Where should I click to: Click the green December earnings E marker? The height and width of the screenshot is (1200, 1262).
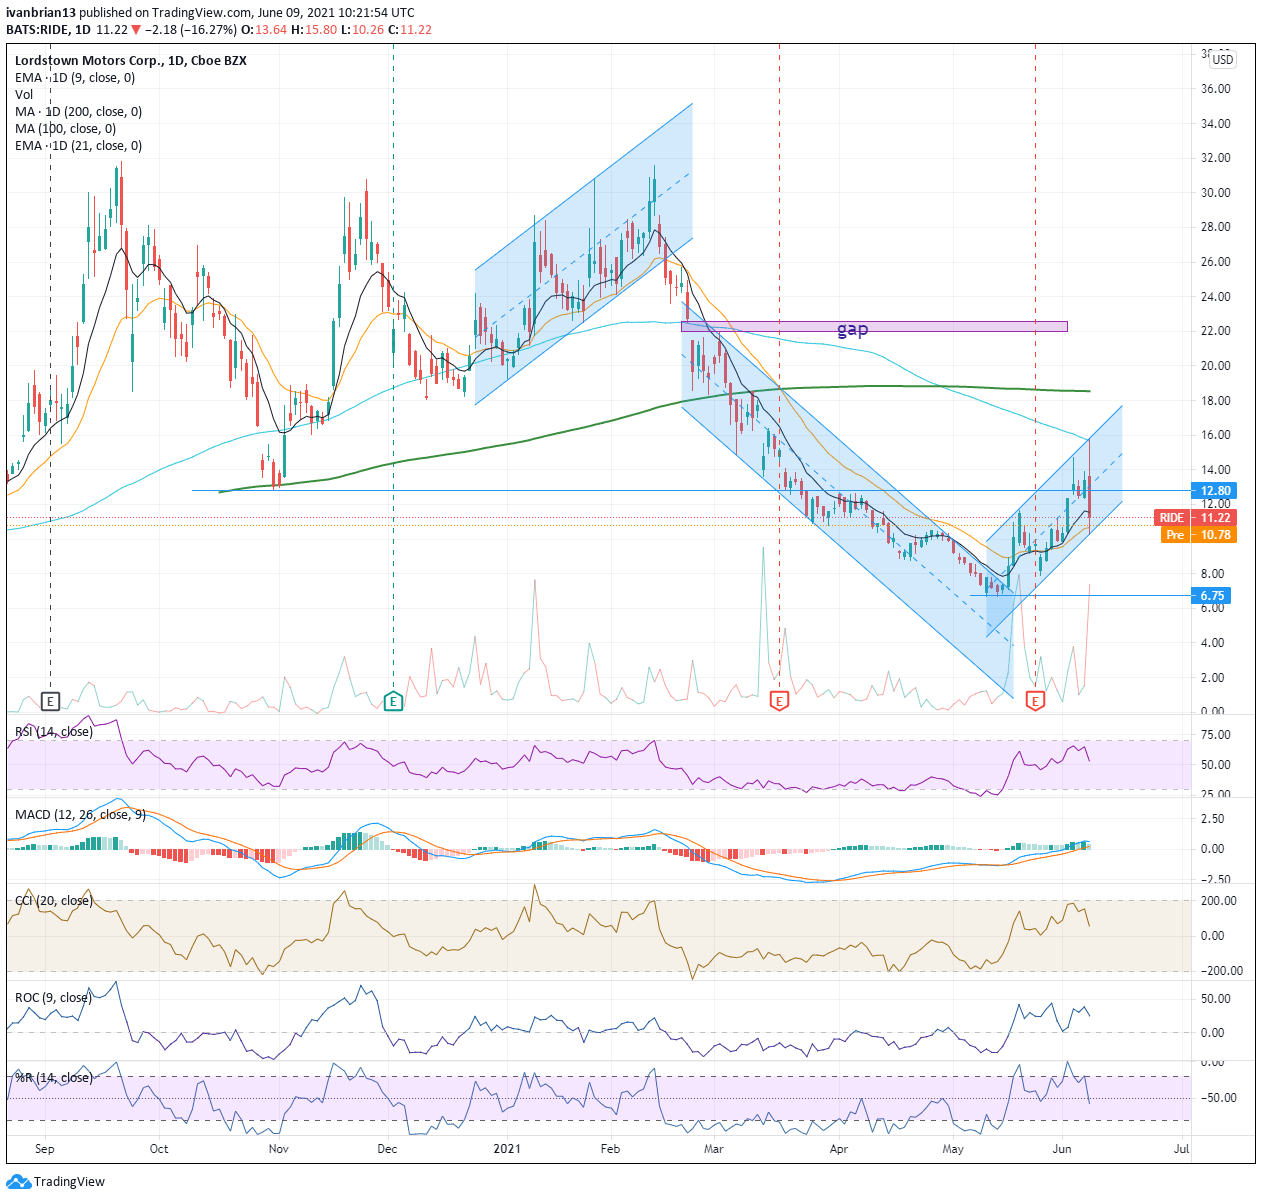coord(394,701)
